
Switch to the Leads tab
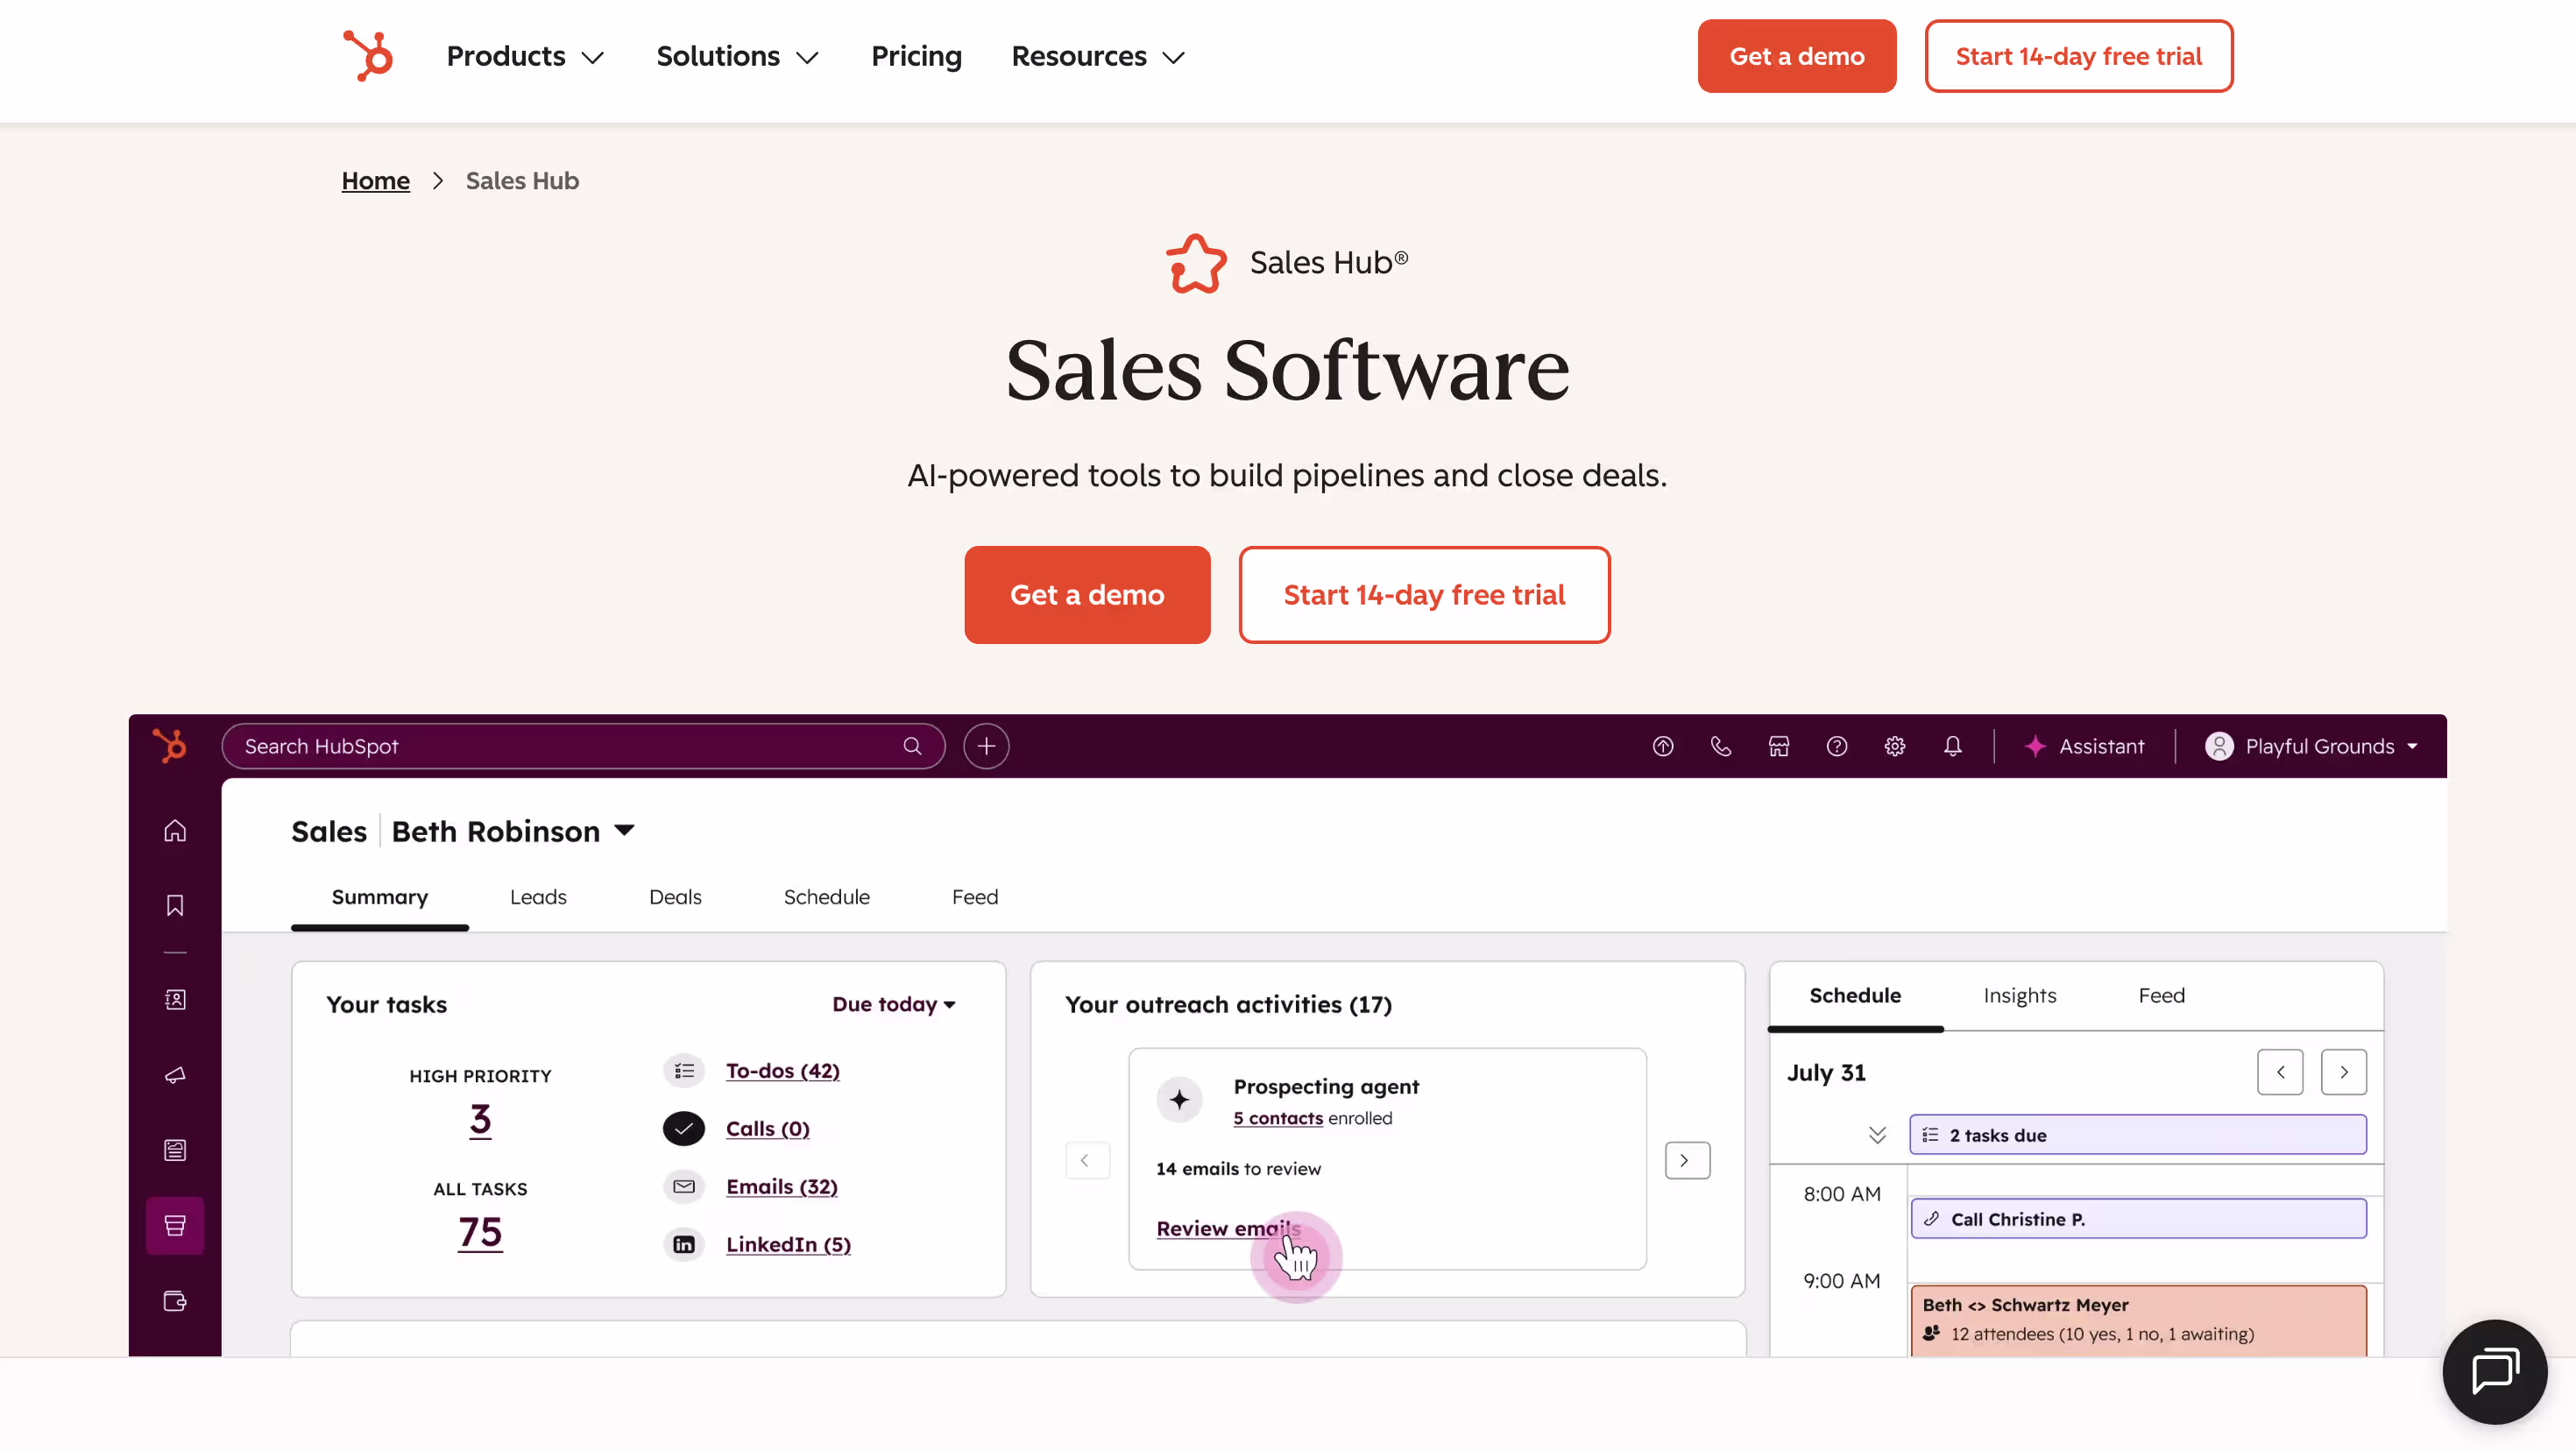click(x=538, y=897)
